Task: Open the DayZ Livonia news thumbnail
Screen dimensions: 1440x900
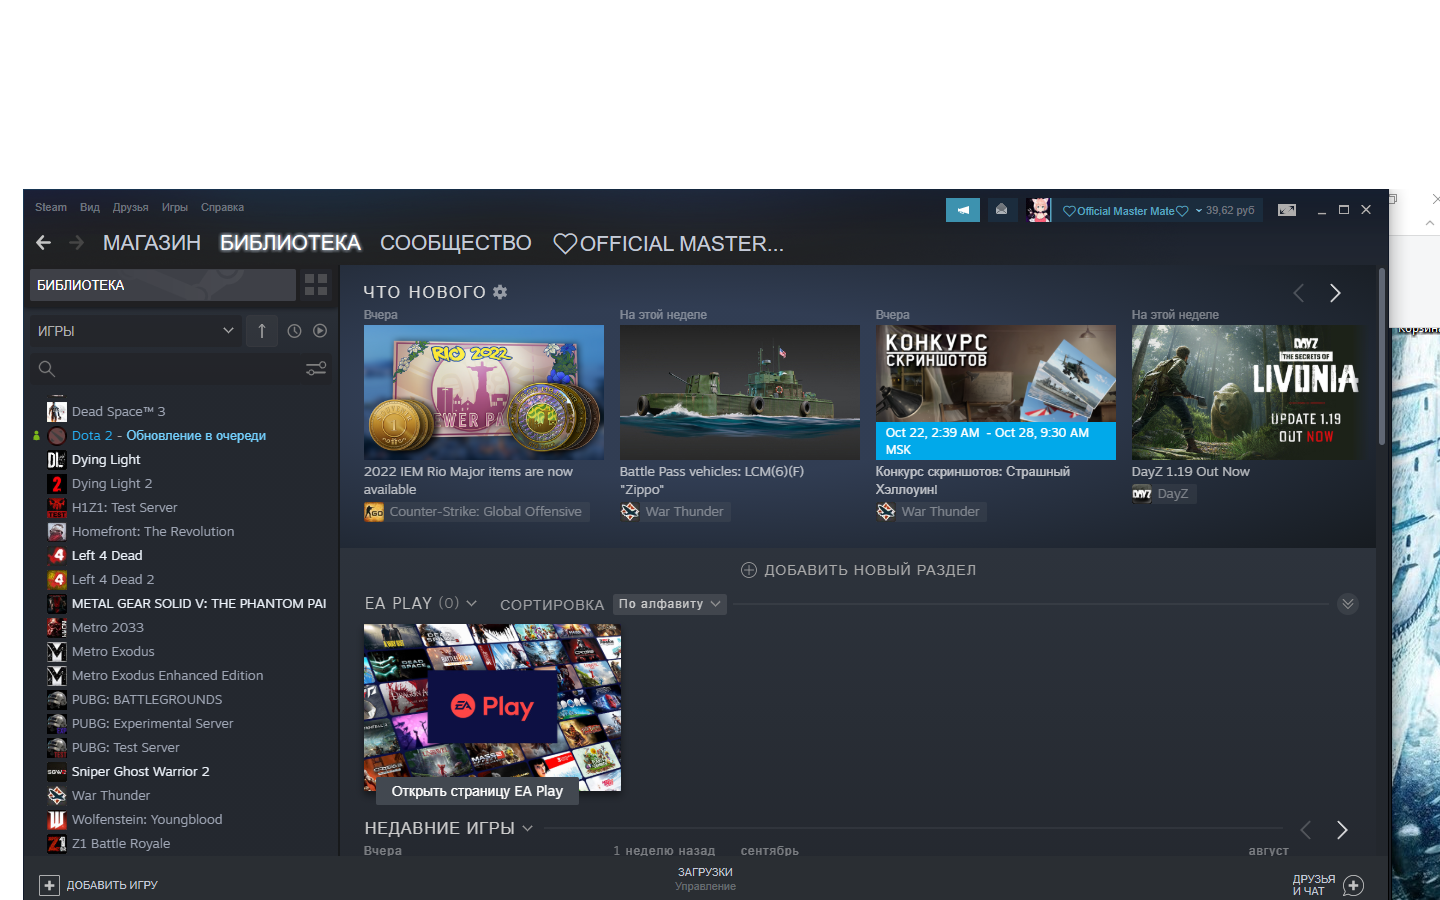Action: coord(1246,392)
